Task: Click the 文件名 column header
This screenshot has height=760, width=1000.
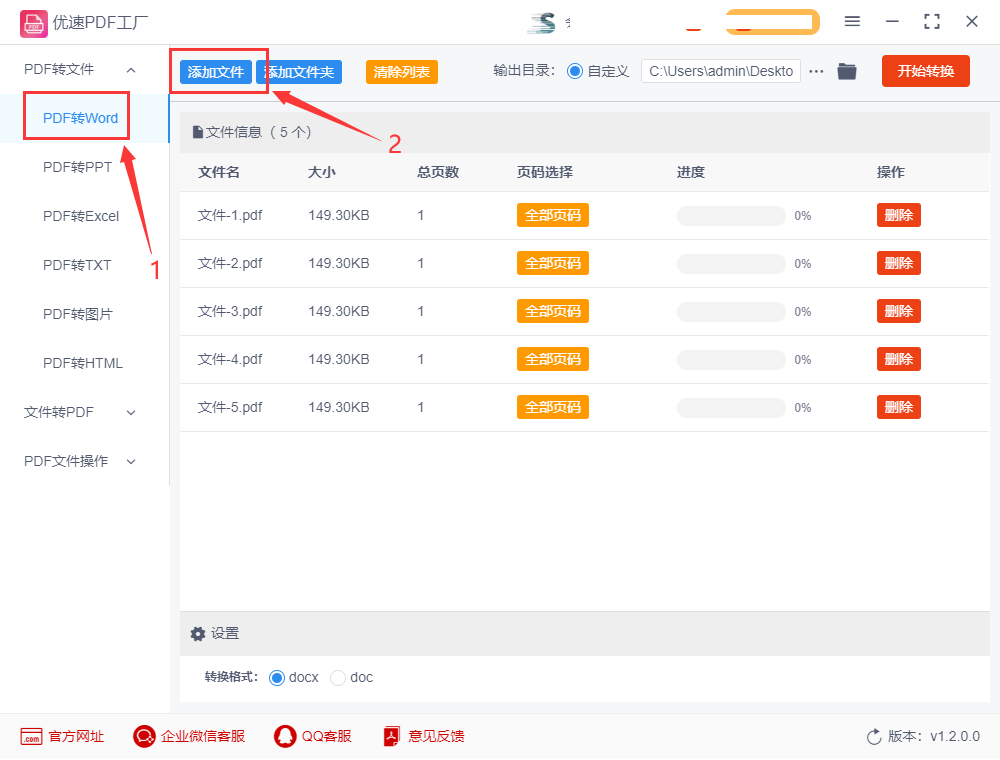Action: click(x=219, y=172)
